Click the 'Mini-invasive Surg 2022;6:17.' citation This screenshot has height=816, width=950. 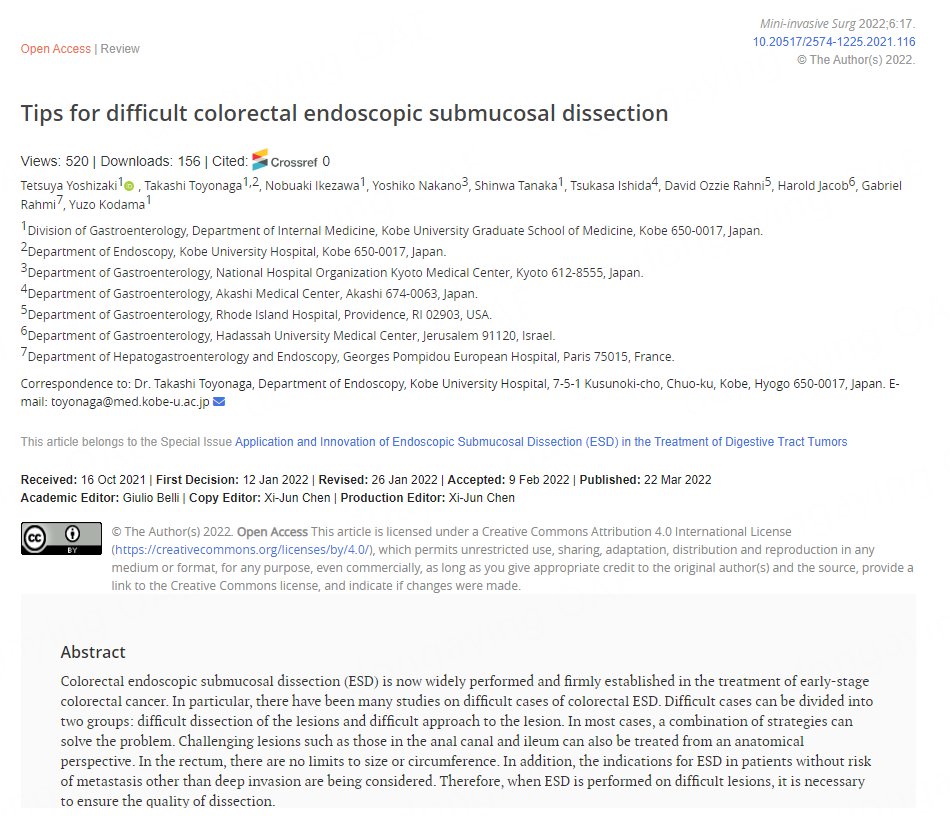(x=837, y=24)
